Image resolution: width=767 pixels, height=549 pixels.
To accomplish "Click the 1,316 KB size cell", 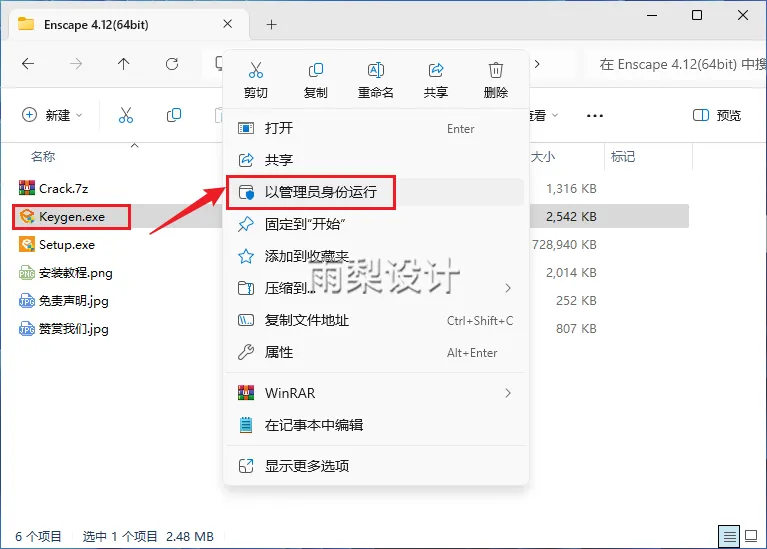I will tap(571, 188).
